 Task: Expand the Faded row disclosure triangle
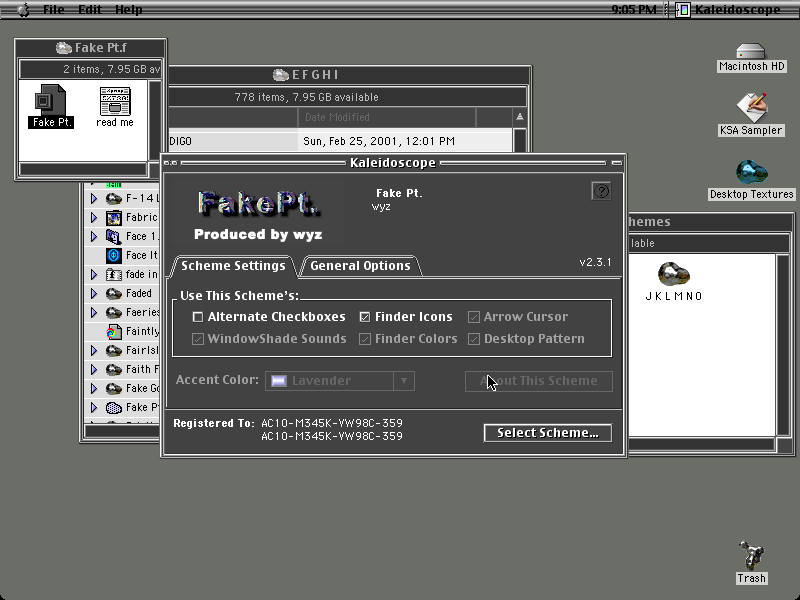(x=94, y=293)
